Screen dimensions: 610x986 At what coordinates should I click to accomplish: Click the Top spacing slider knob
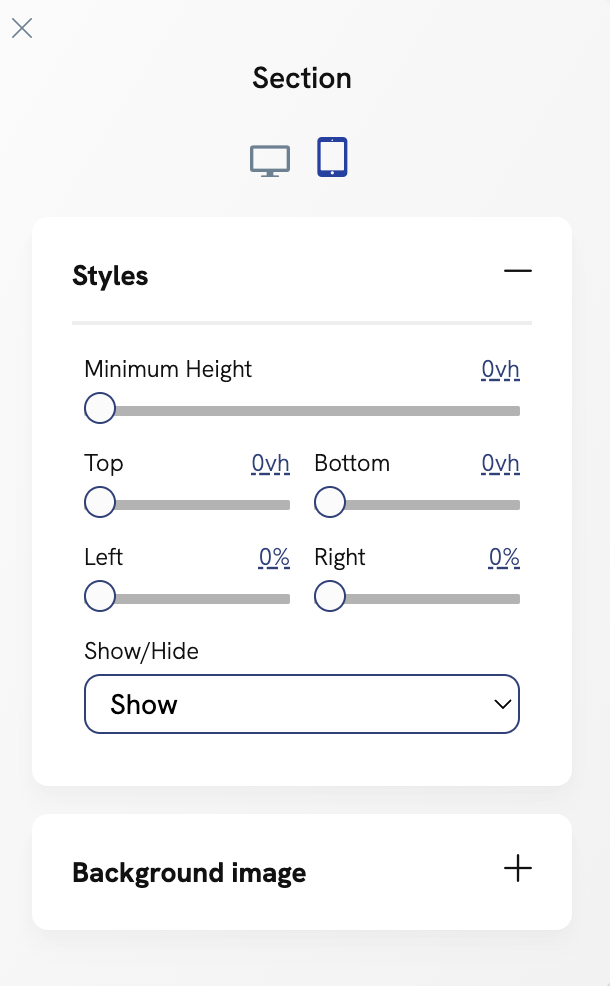point(99,502)
